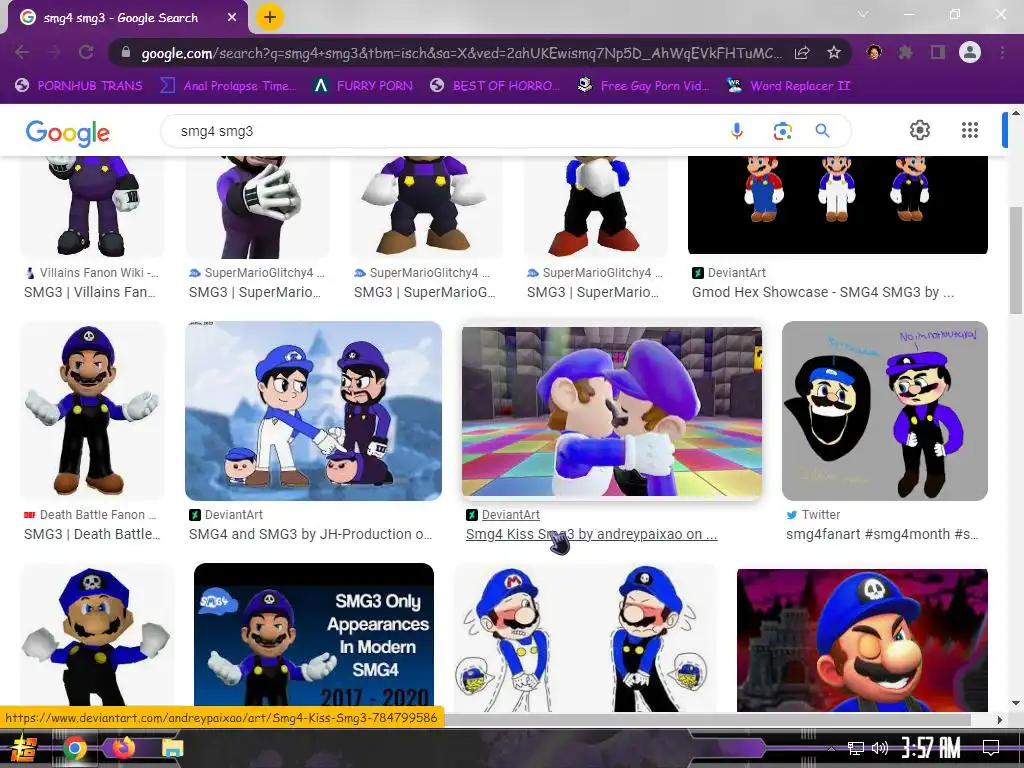Open a new browser tab
This screenshot has height=768, width=1024.
tap(270, 17)
